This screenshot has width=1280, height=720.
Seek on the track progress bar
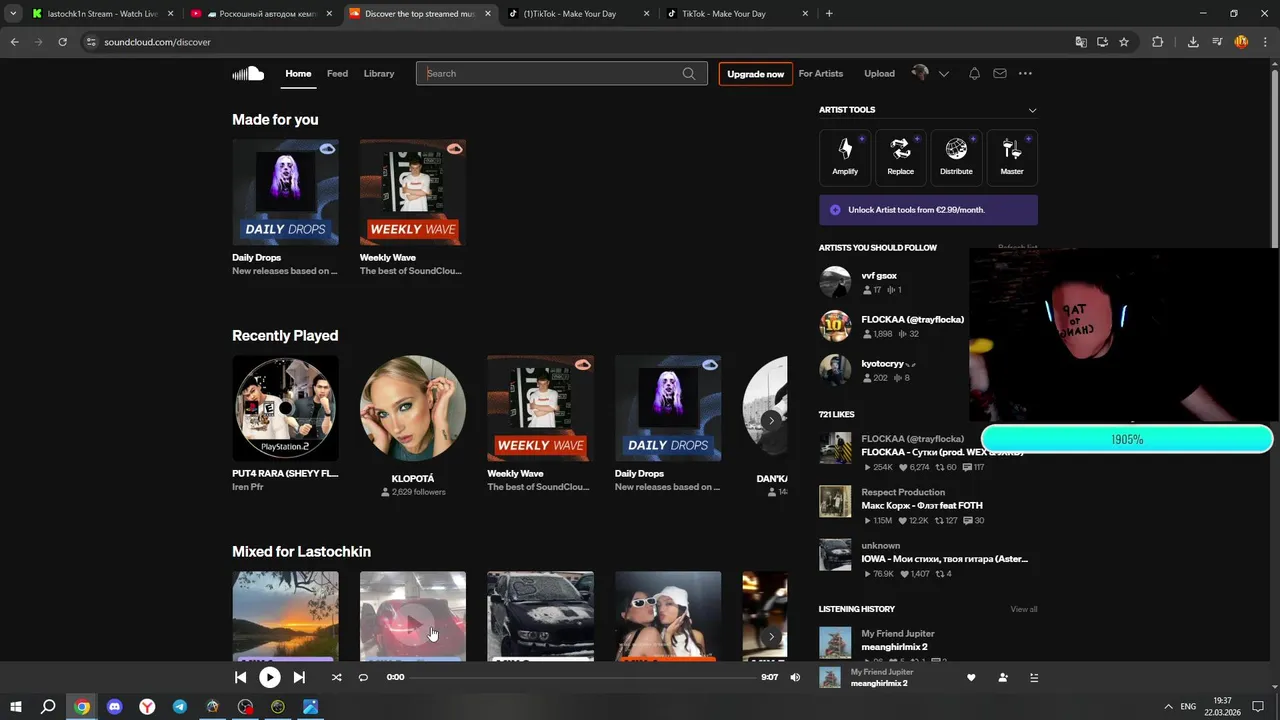pyautogui.click(x=585, y=677)
